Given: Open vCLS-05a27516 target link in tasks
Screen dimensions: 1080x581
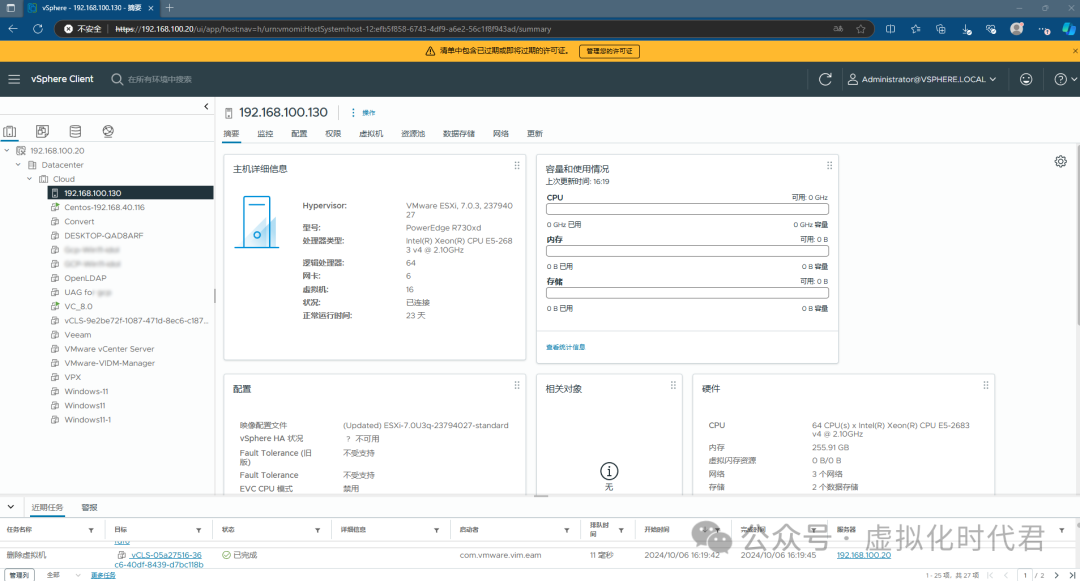Looking at the screenshot, I should pos(159,560).
